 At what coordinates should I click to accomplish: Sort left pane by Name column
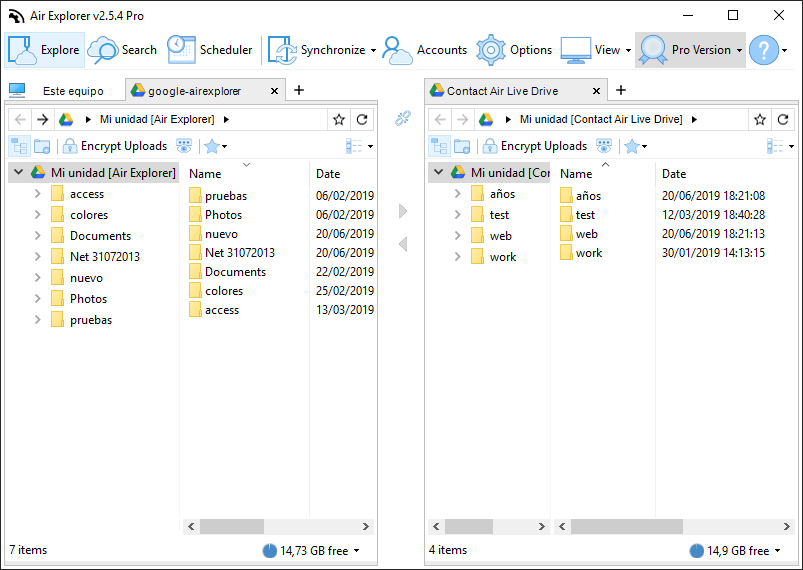coord(246,174)
